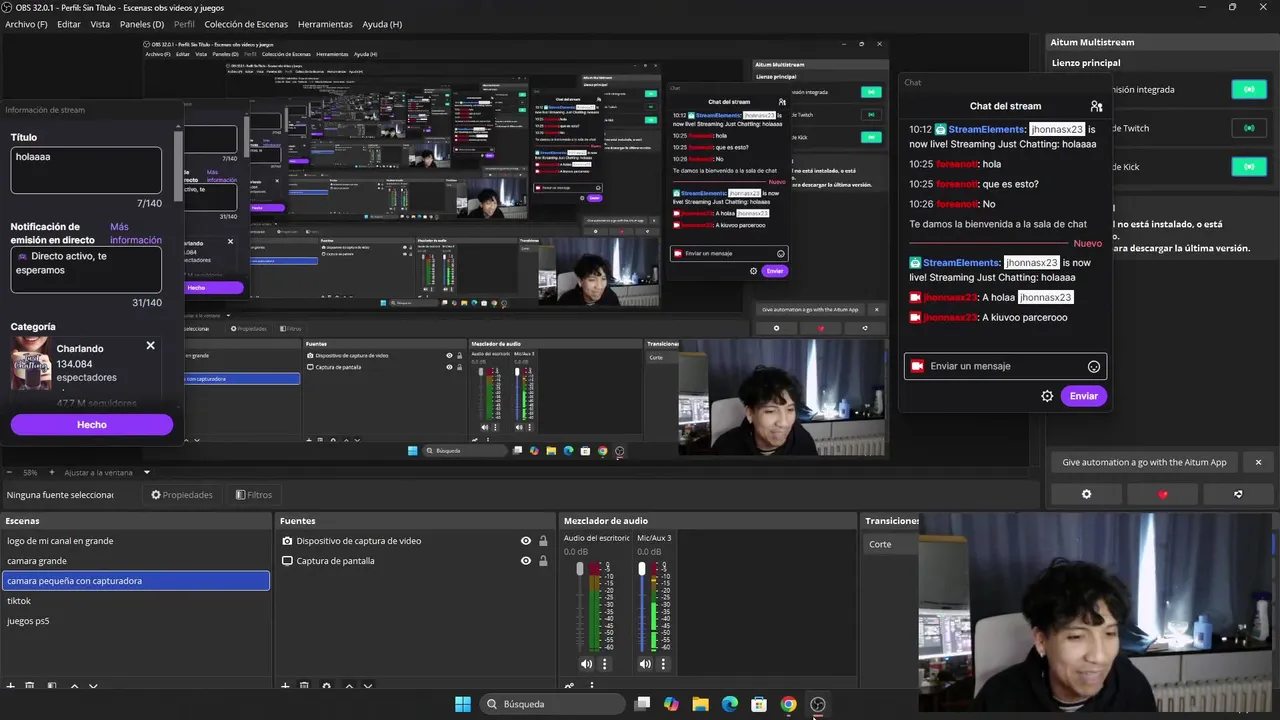Viewport: 1280px width, 720px height.
Task: Zoom out the preview with minus
Action: [9, 472]
